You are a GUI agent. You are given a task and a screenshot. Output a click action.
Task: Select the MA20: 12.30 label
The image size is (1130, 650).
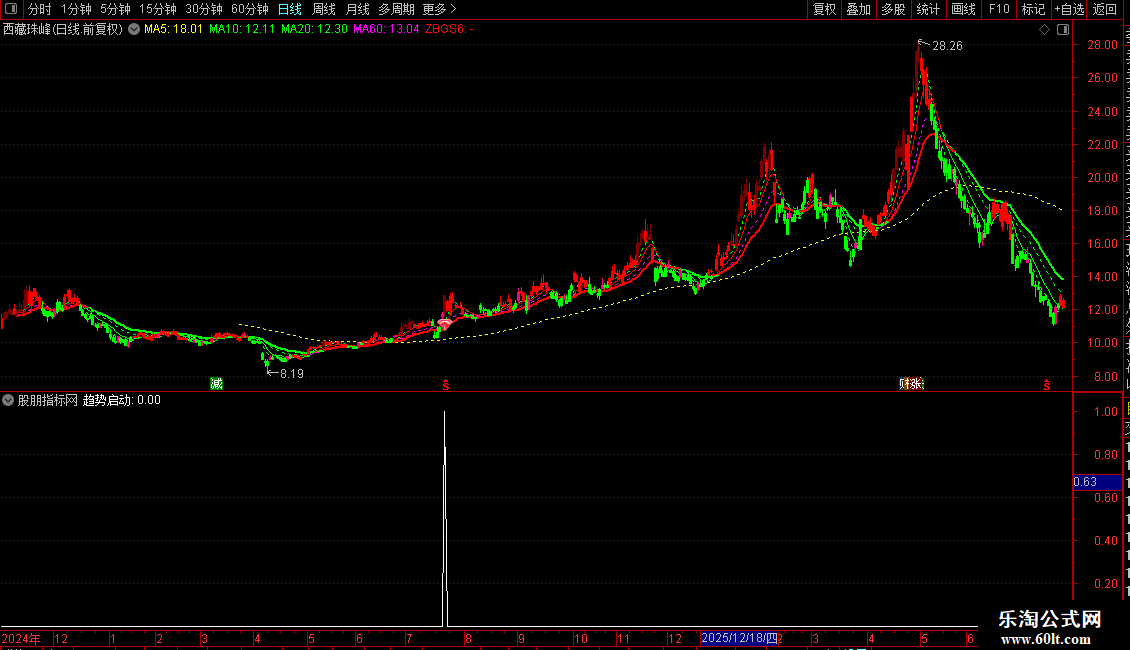coord(314,30)
